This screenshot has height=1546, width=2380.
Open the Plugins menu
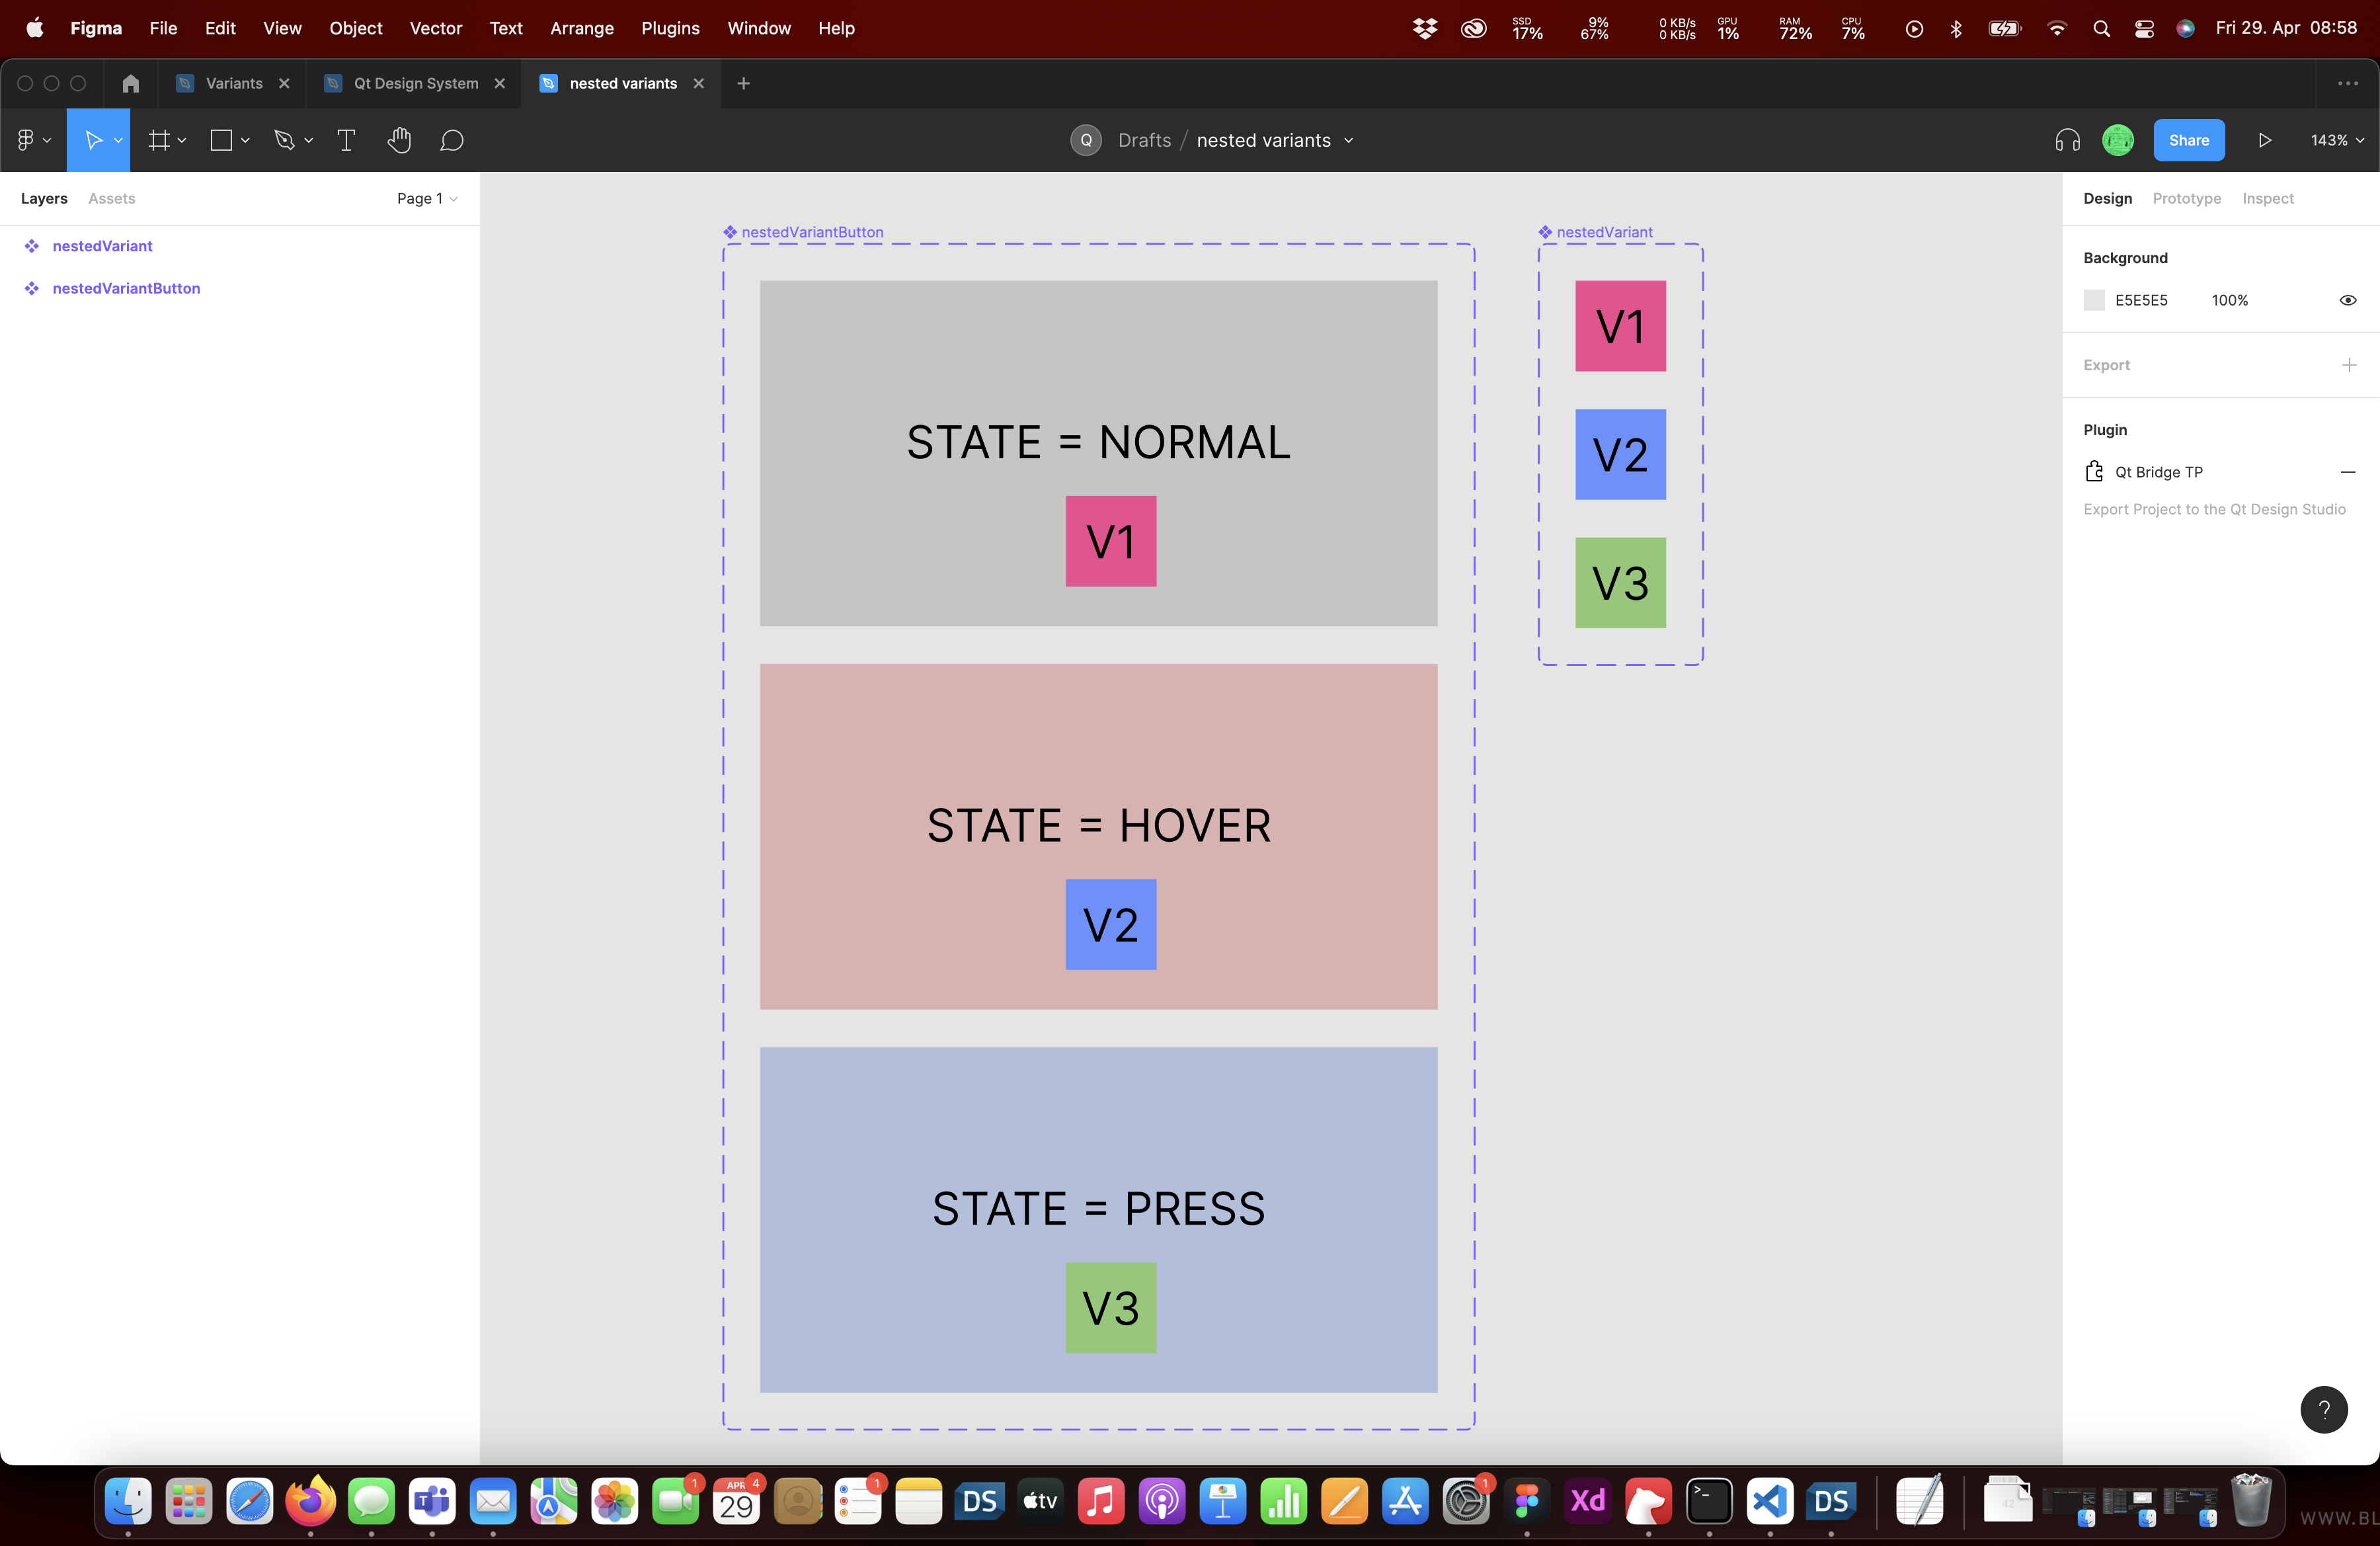click(670, 28)
